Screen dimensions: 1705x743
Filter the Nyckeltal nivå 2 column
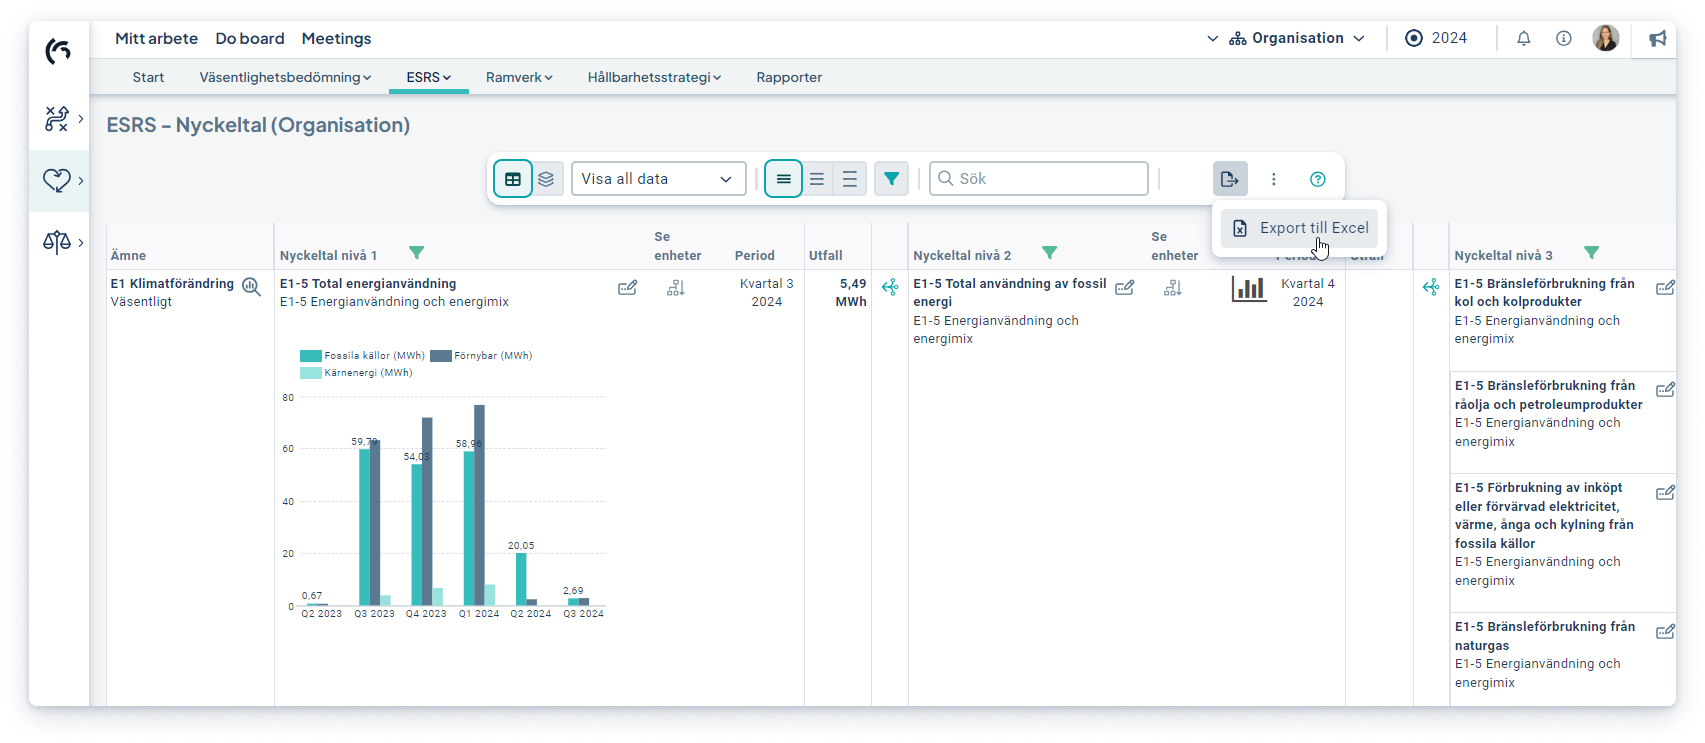[x=1049, y=253]
